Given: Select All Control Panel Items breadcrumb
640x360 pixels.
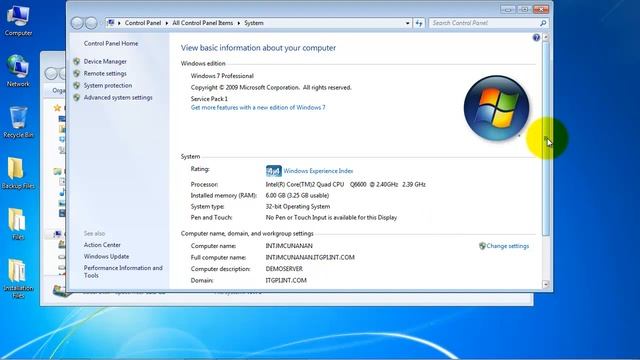Looking at the screenshot, I should pyautogui.click(x=202, y=23).
